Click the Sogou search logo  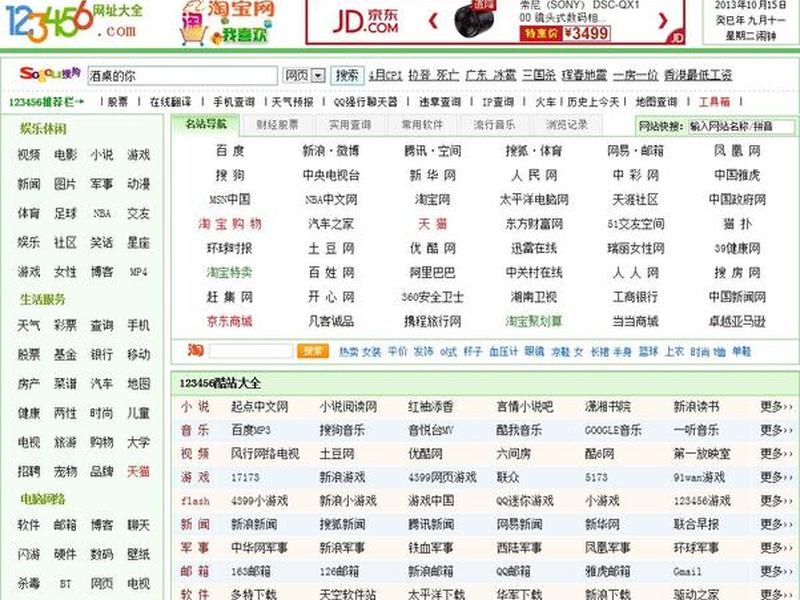50,74
